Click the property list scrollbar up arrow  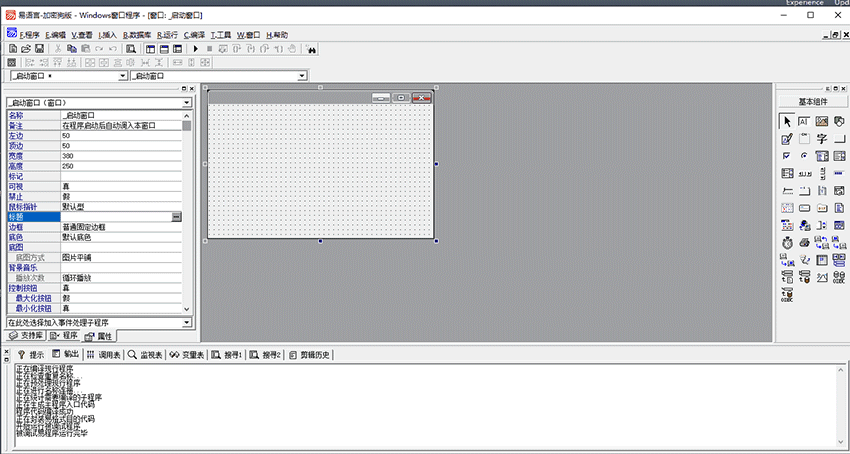(186, 116)
